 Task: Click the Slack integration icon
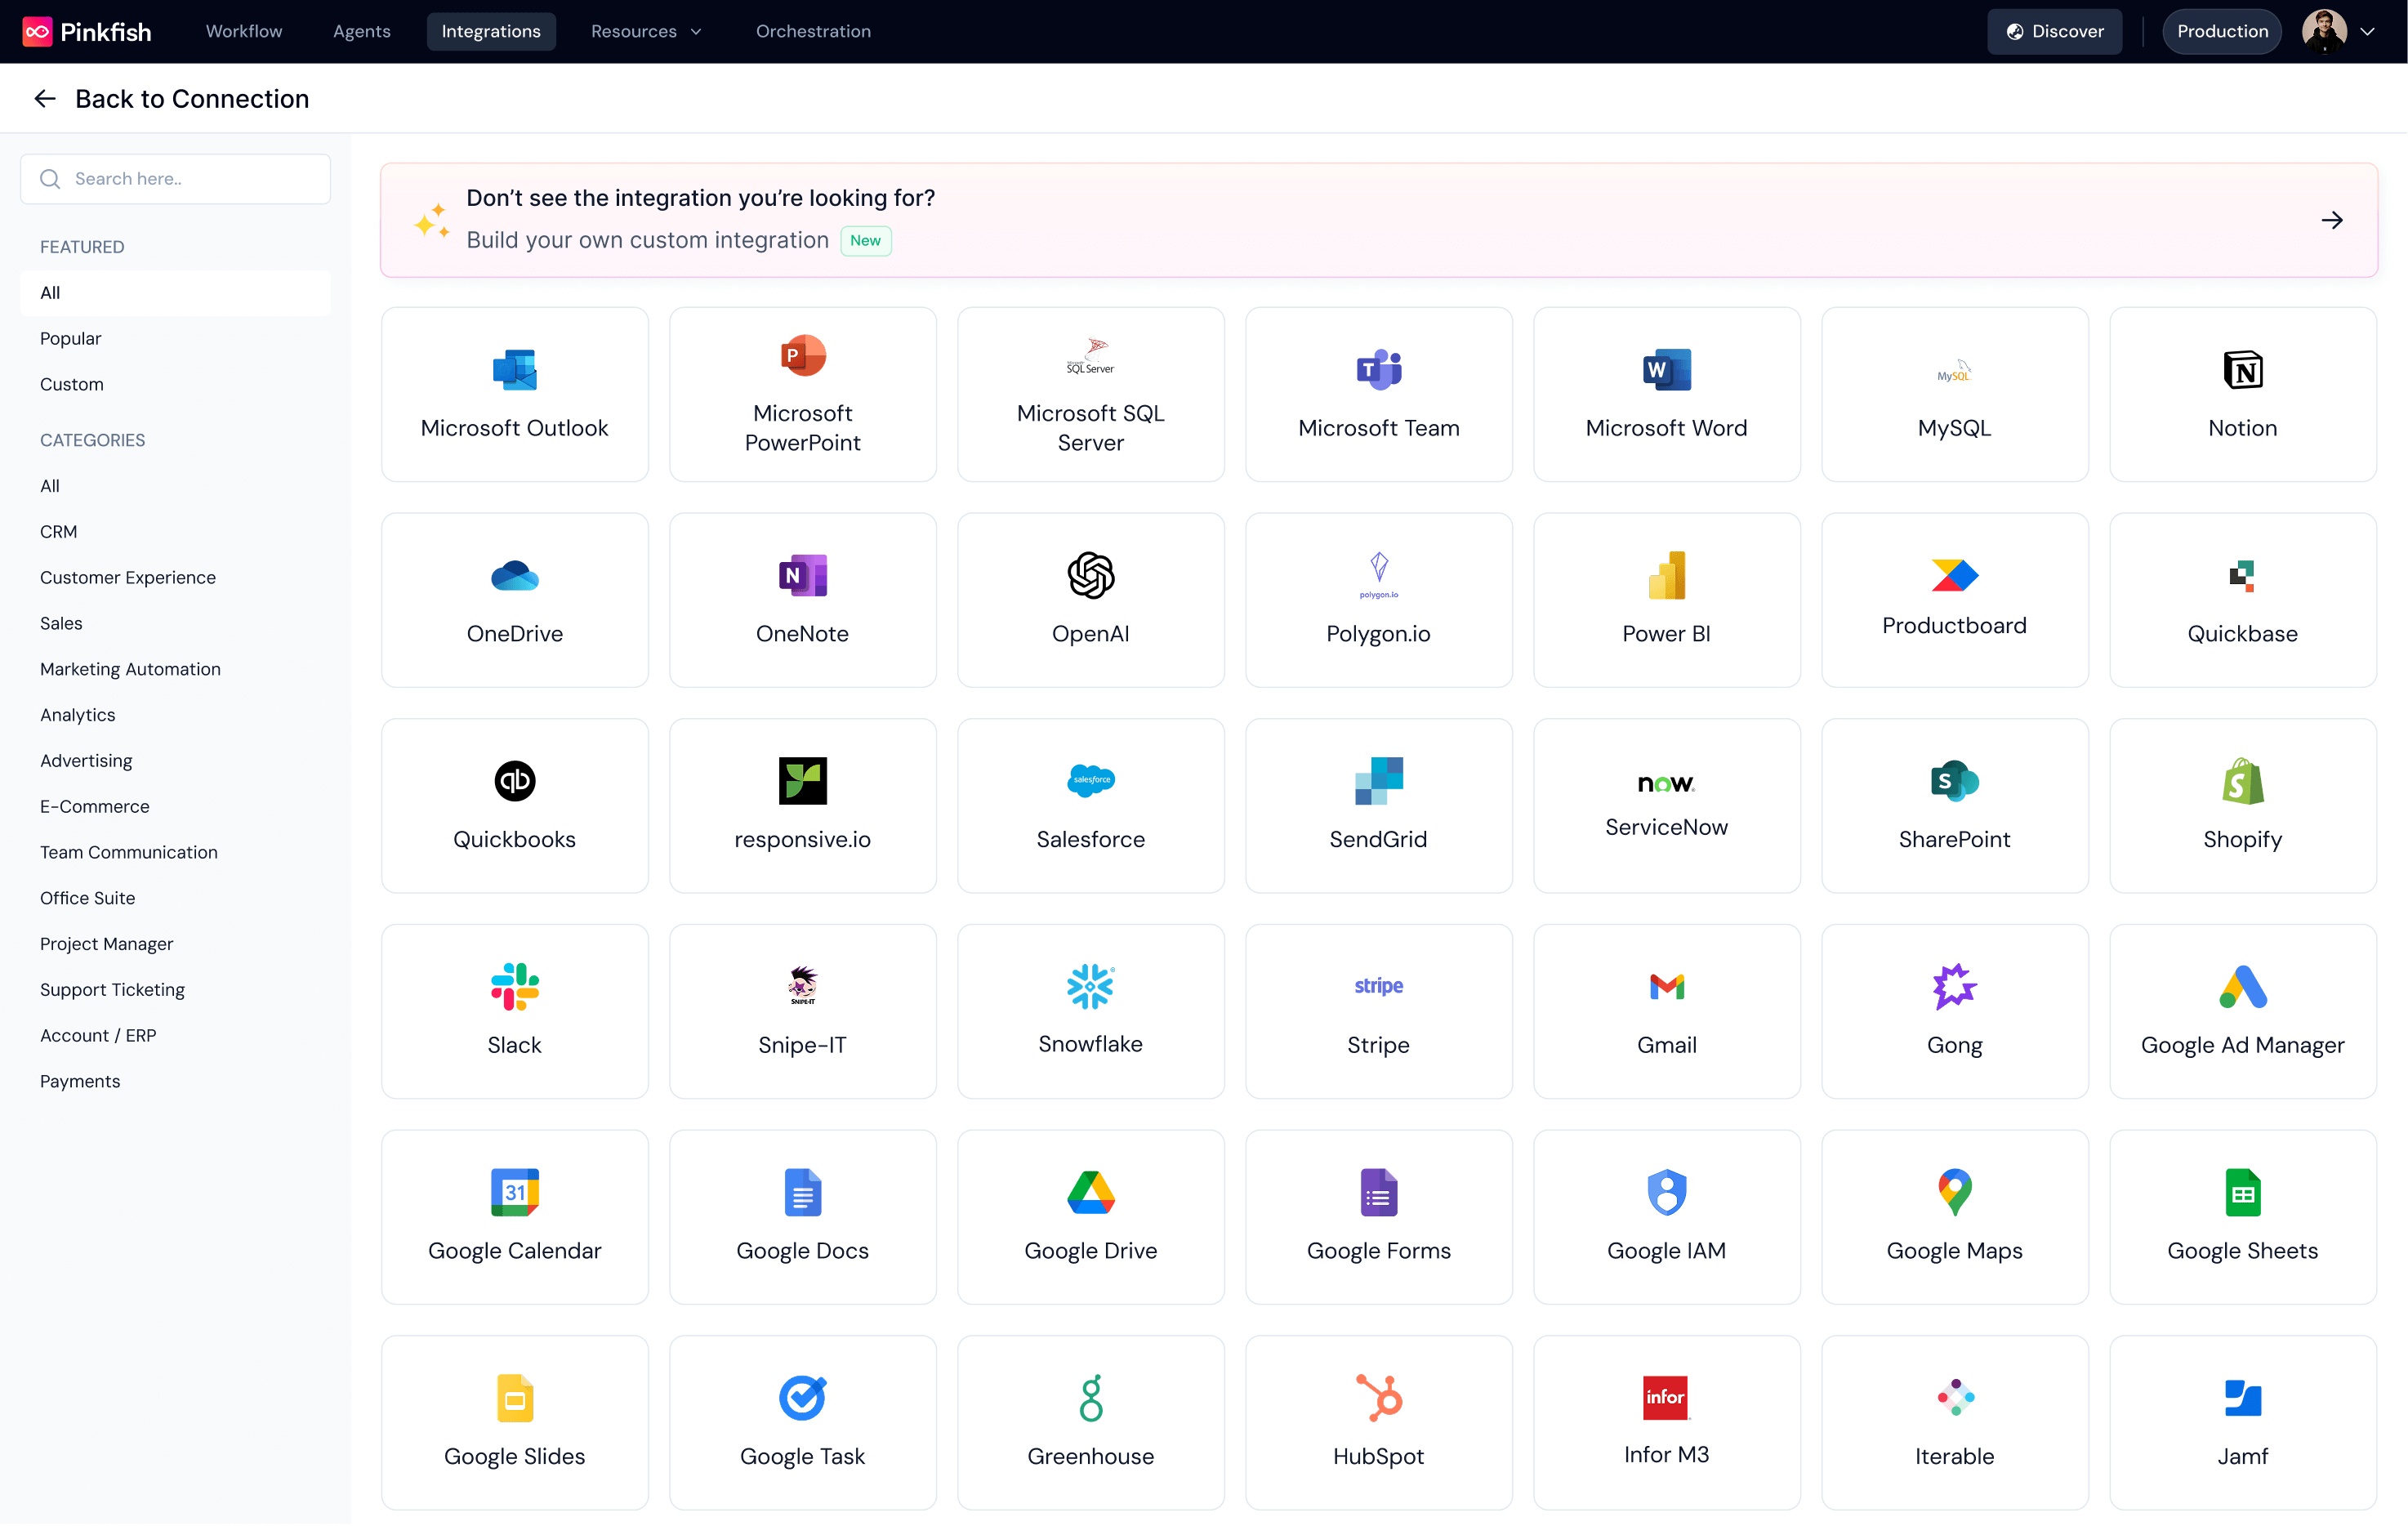tap(514, 985)
